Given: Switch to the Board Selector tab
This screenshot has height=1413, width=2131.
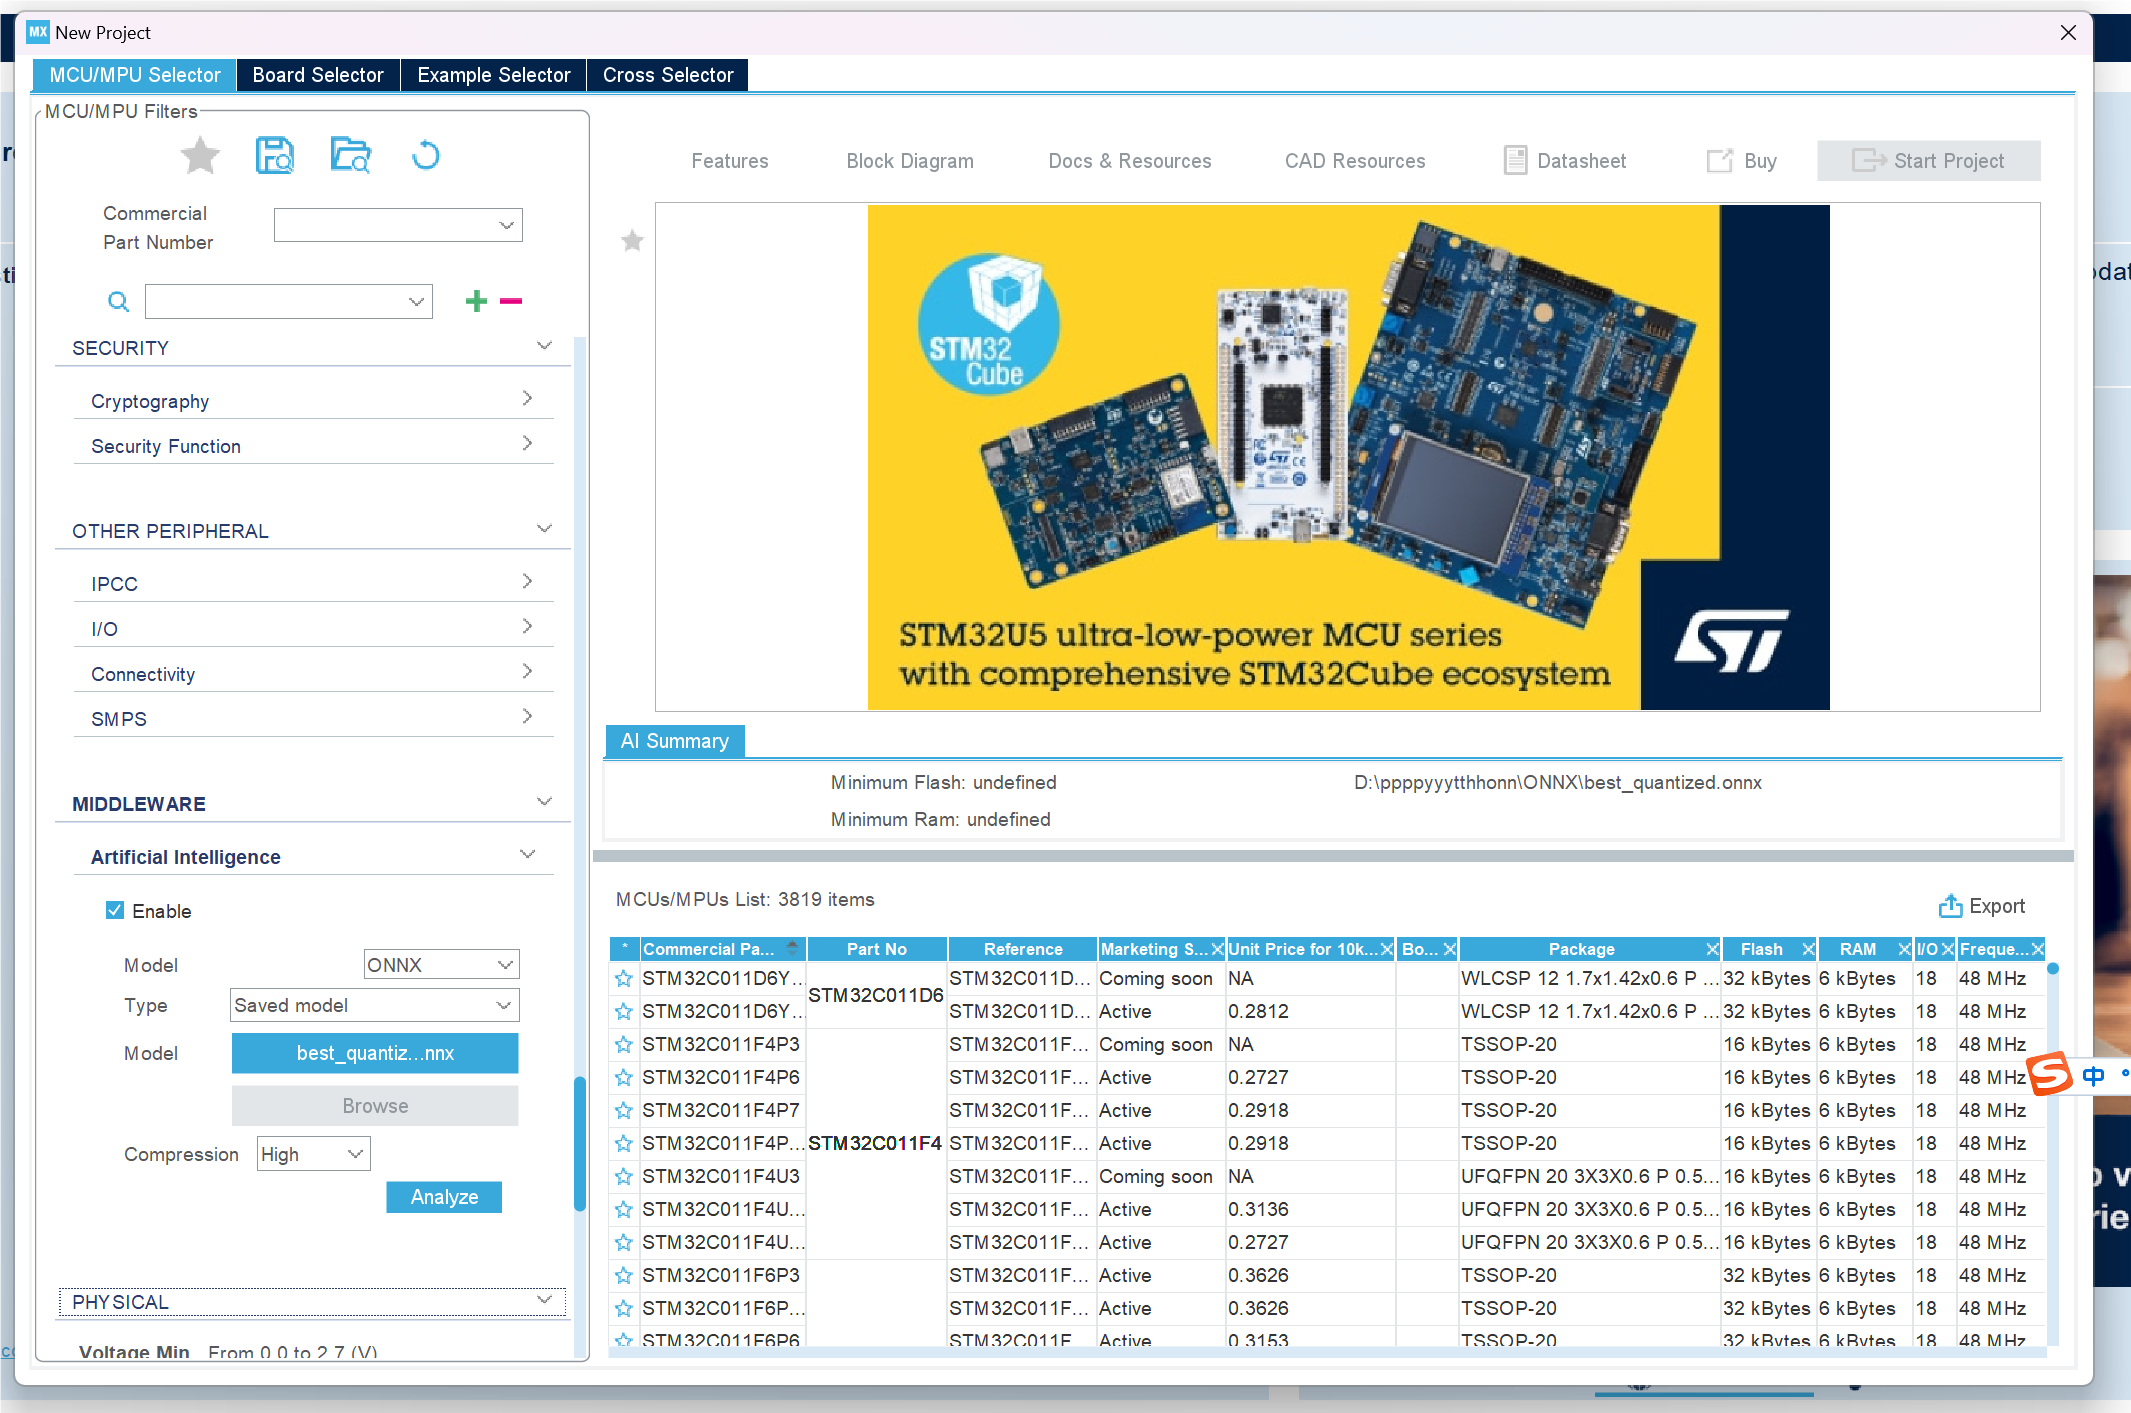Looking at the screenshot, I should point(317,74).
